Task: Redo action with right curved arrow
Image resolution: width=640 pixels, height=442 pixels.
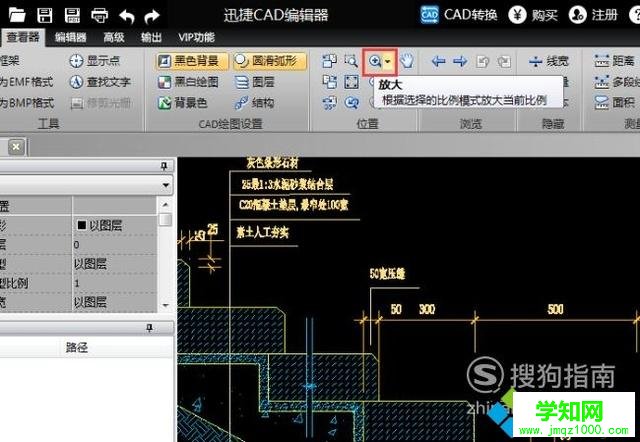Action: point(152,16)
